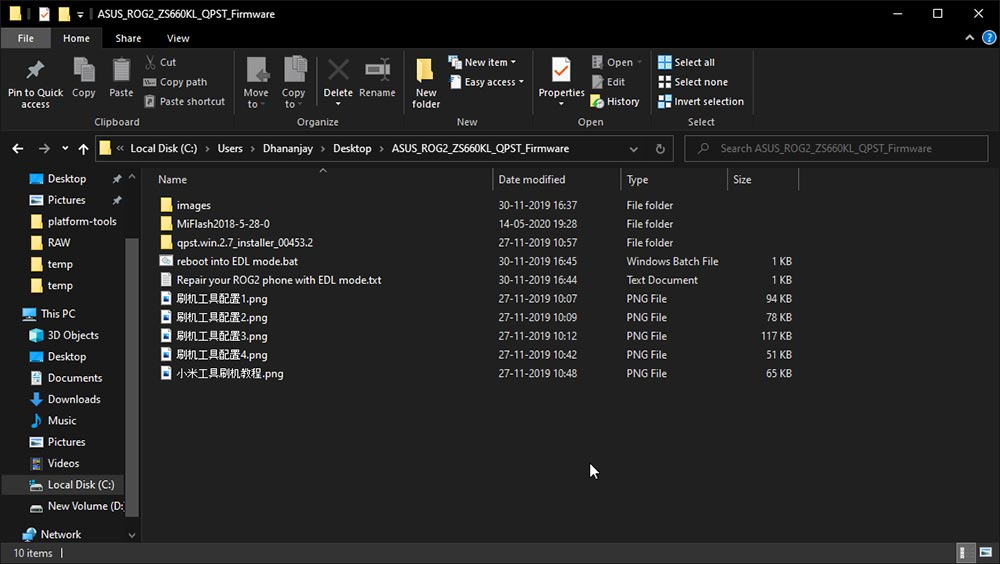1000x564 pixels.
Task: Click the Pin to Quick access icon
Action: click(35, 70)
